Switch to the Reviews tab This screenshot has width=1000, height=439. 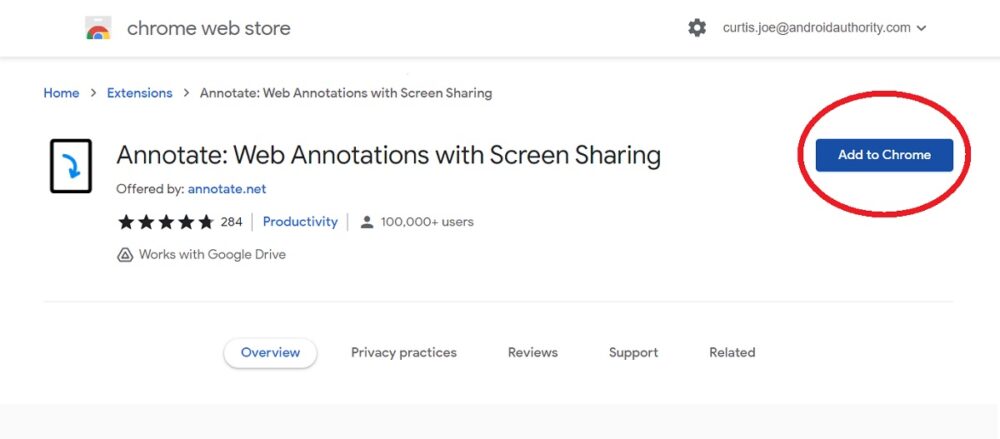(533, 352)
